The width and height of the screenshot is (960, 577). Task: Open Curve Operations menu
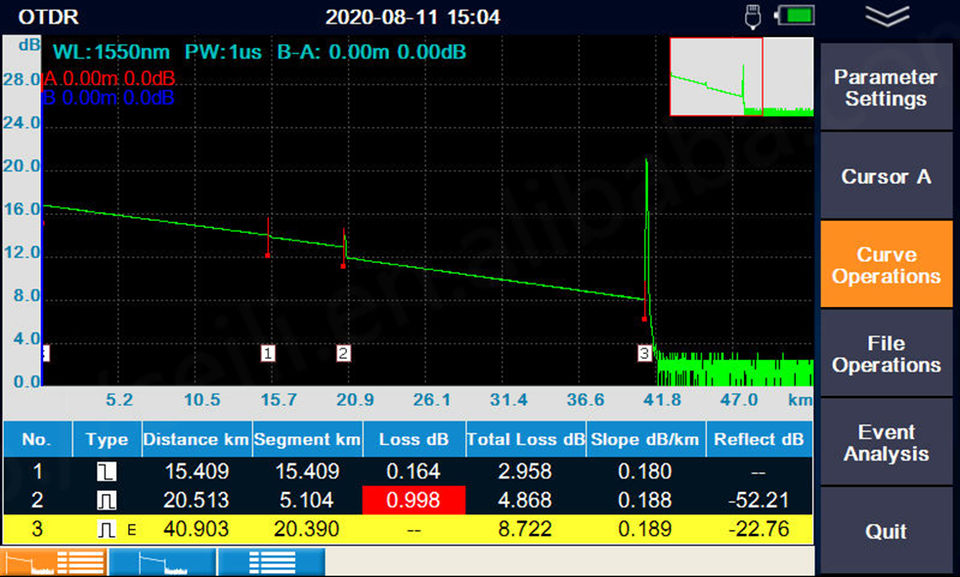[x=886, y=265]
